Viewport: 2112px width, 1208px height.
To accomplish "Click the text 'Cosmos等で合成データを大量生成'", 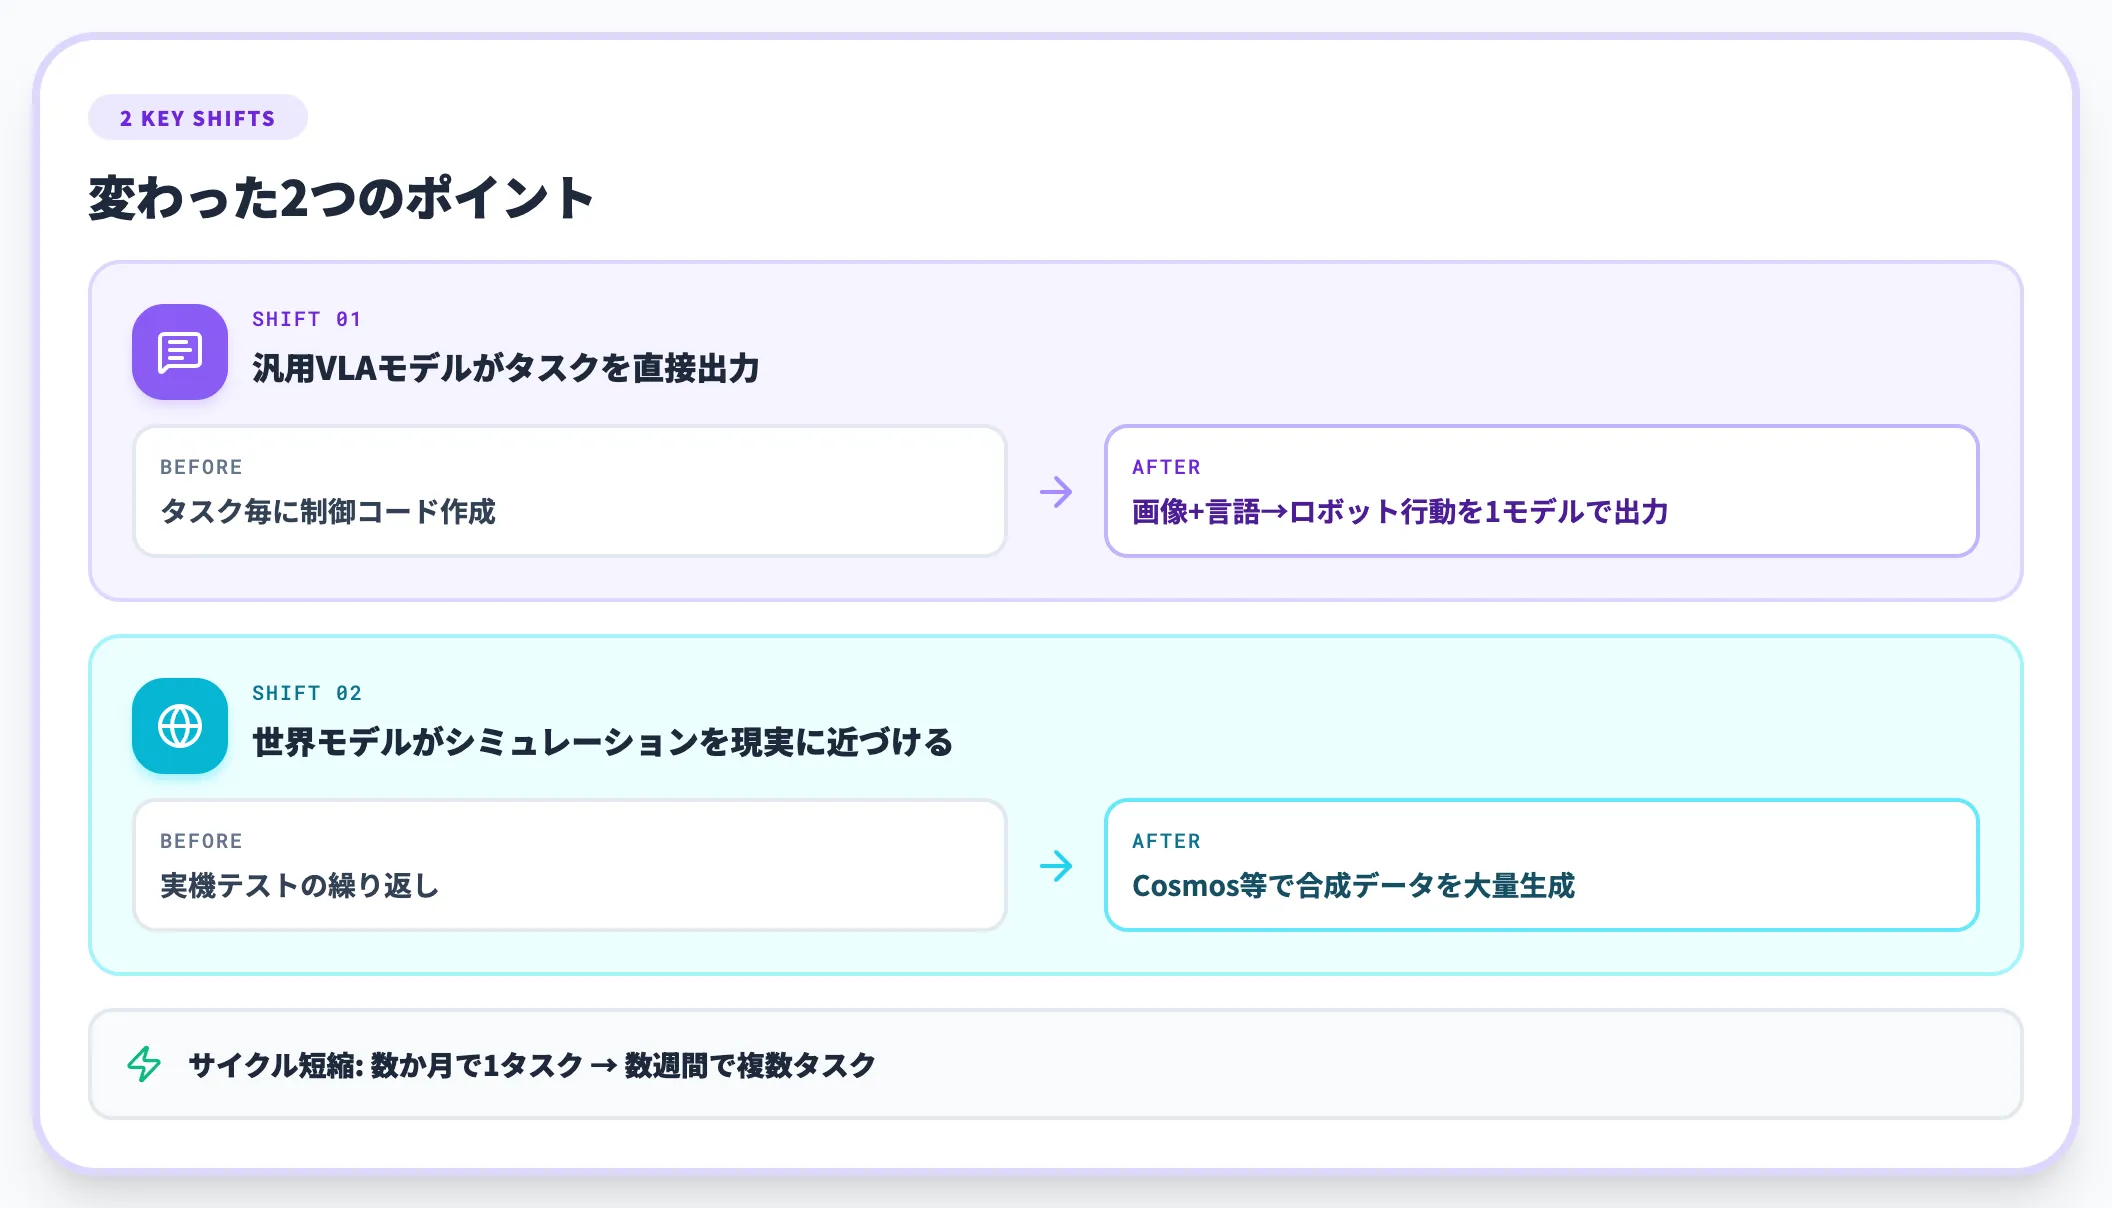I will (1353, 885).
